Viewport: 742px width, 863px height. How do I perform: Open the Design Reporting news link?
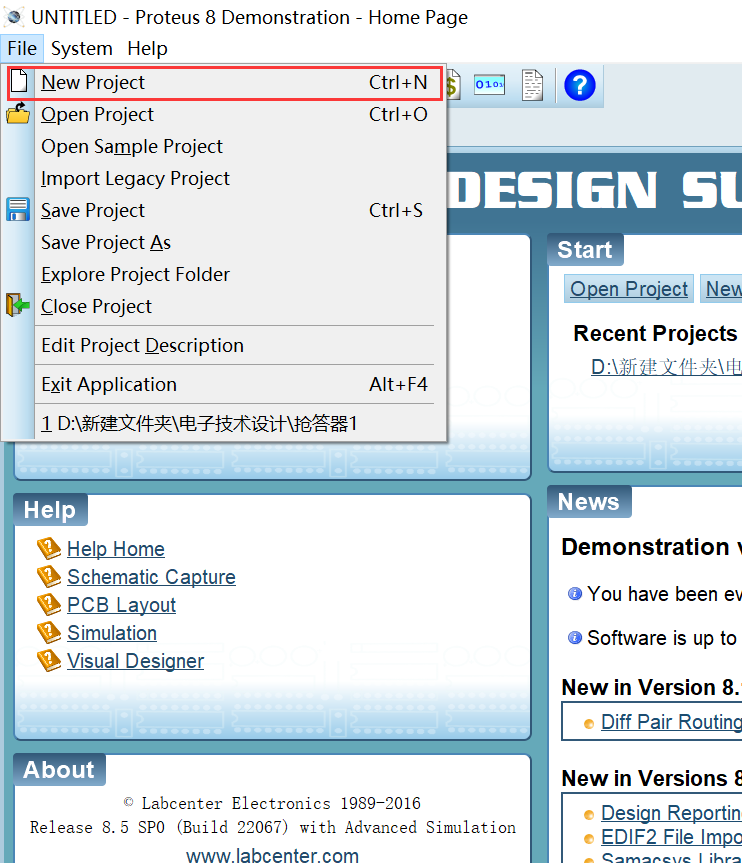tap(672, 813)
